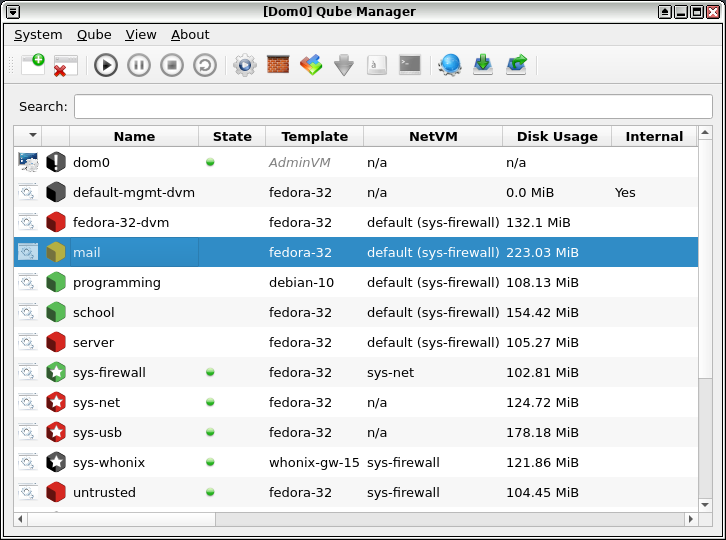
Task: Click the Create new qube icon
Action: [32, 65]
